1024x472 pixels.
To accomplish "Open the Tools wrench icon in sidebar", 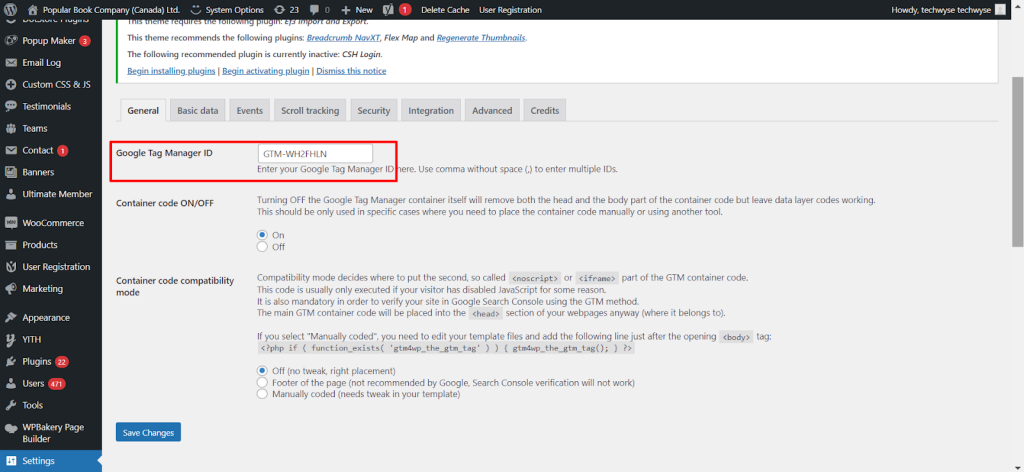I will point(11,405).
